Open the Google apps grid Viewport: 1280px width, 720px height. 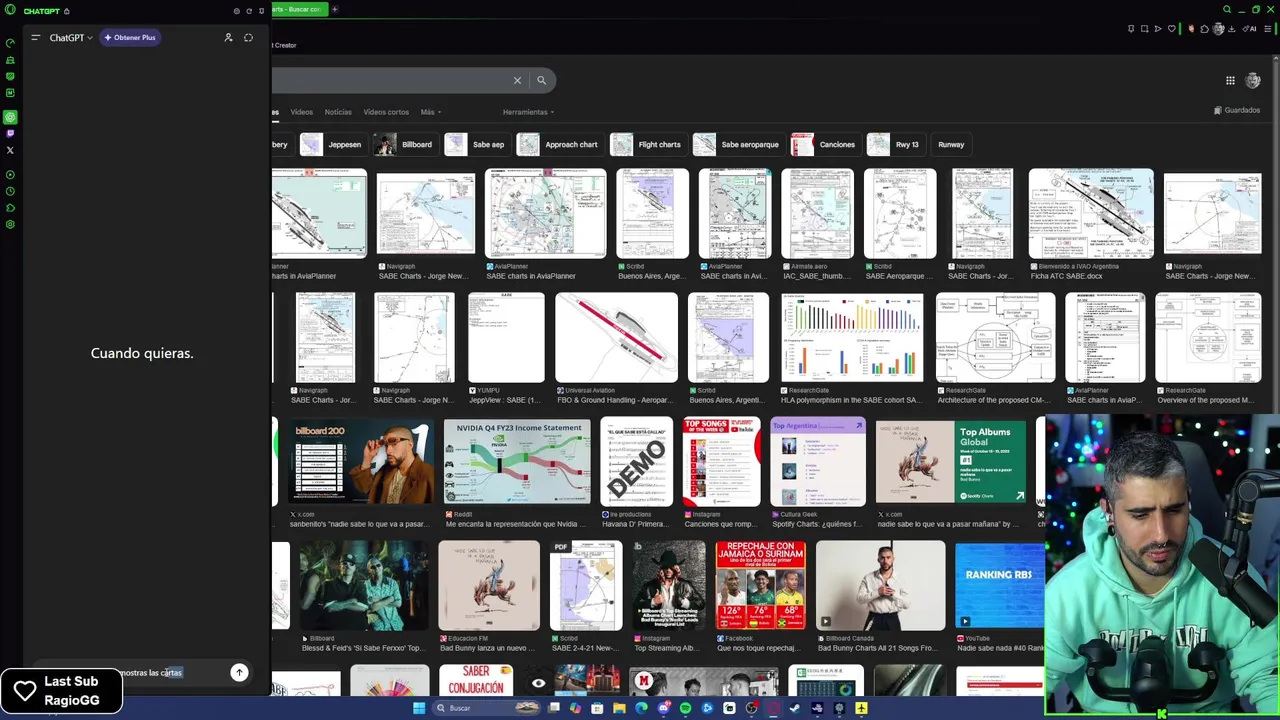tap(1230, 80)
